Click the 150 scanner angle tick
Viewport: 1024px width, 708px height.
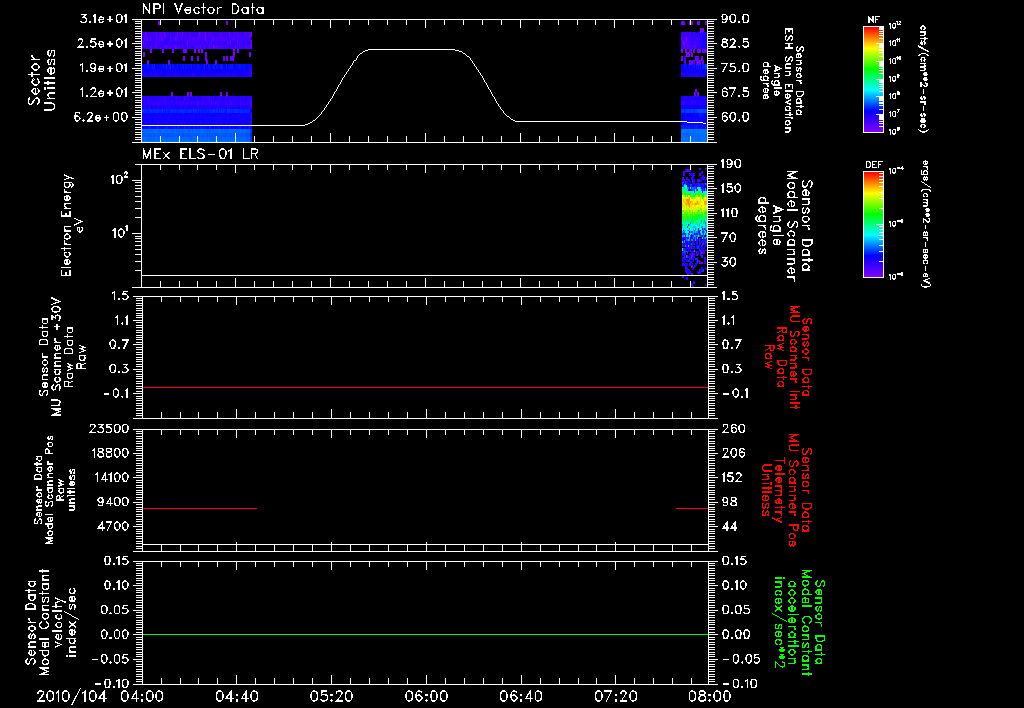(731, 189)
